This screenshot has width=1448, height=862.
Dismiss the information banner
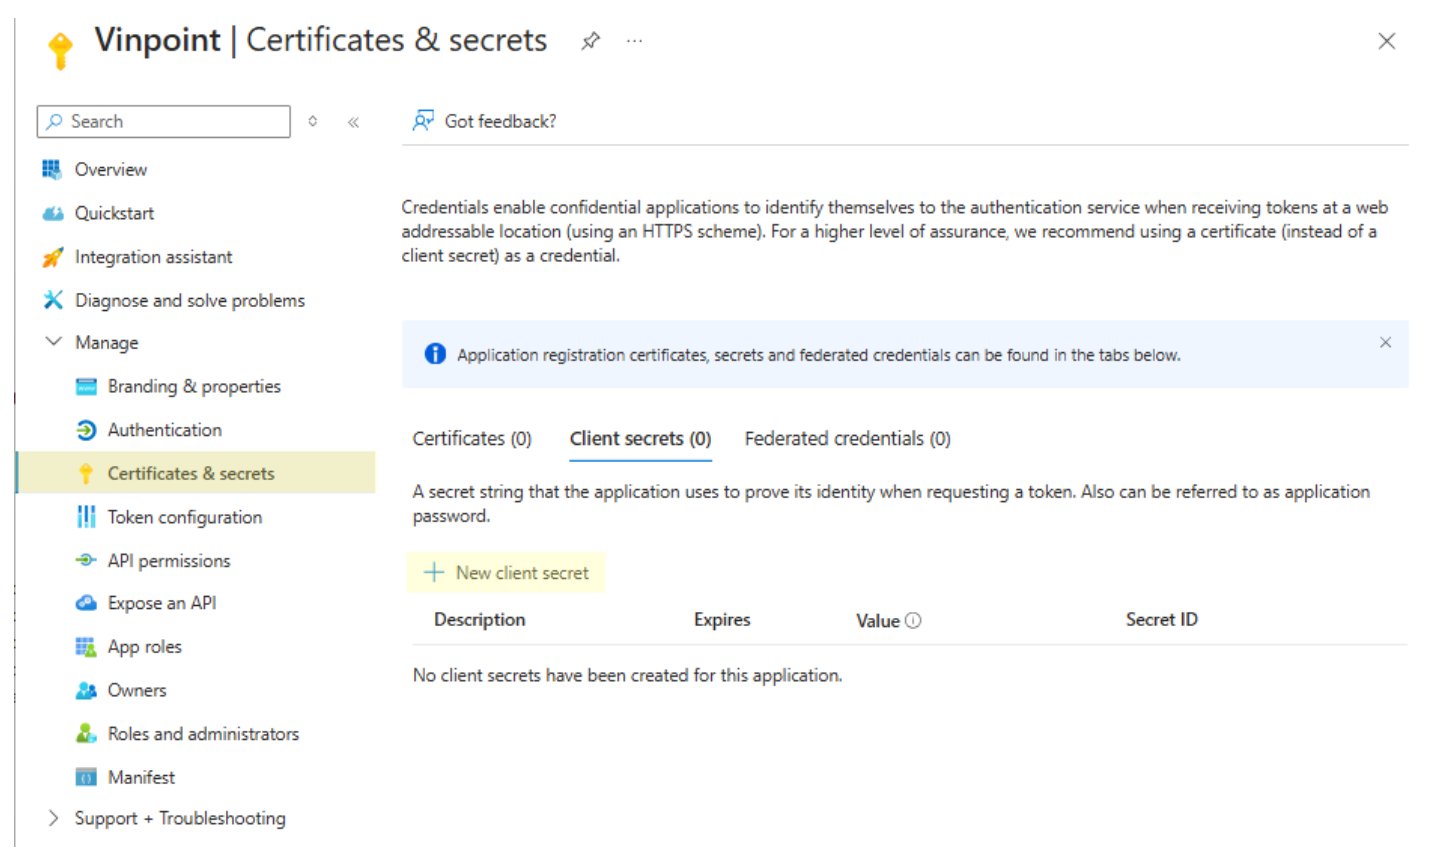(1385, 342)
